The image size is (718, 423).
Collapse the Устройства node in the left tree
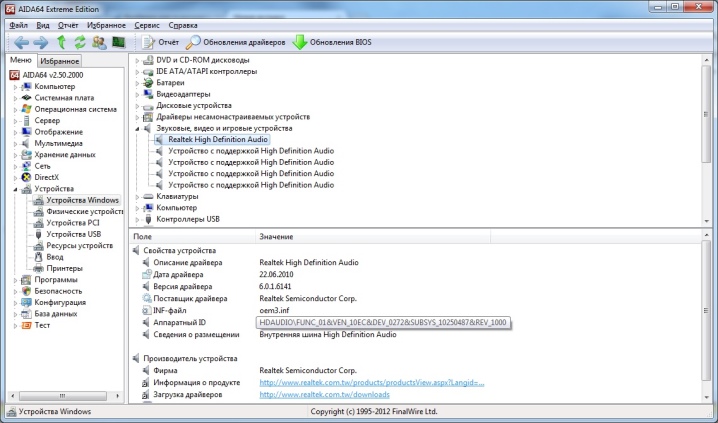pos(15,189)
